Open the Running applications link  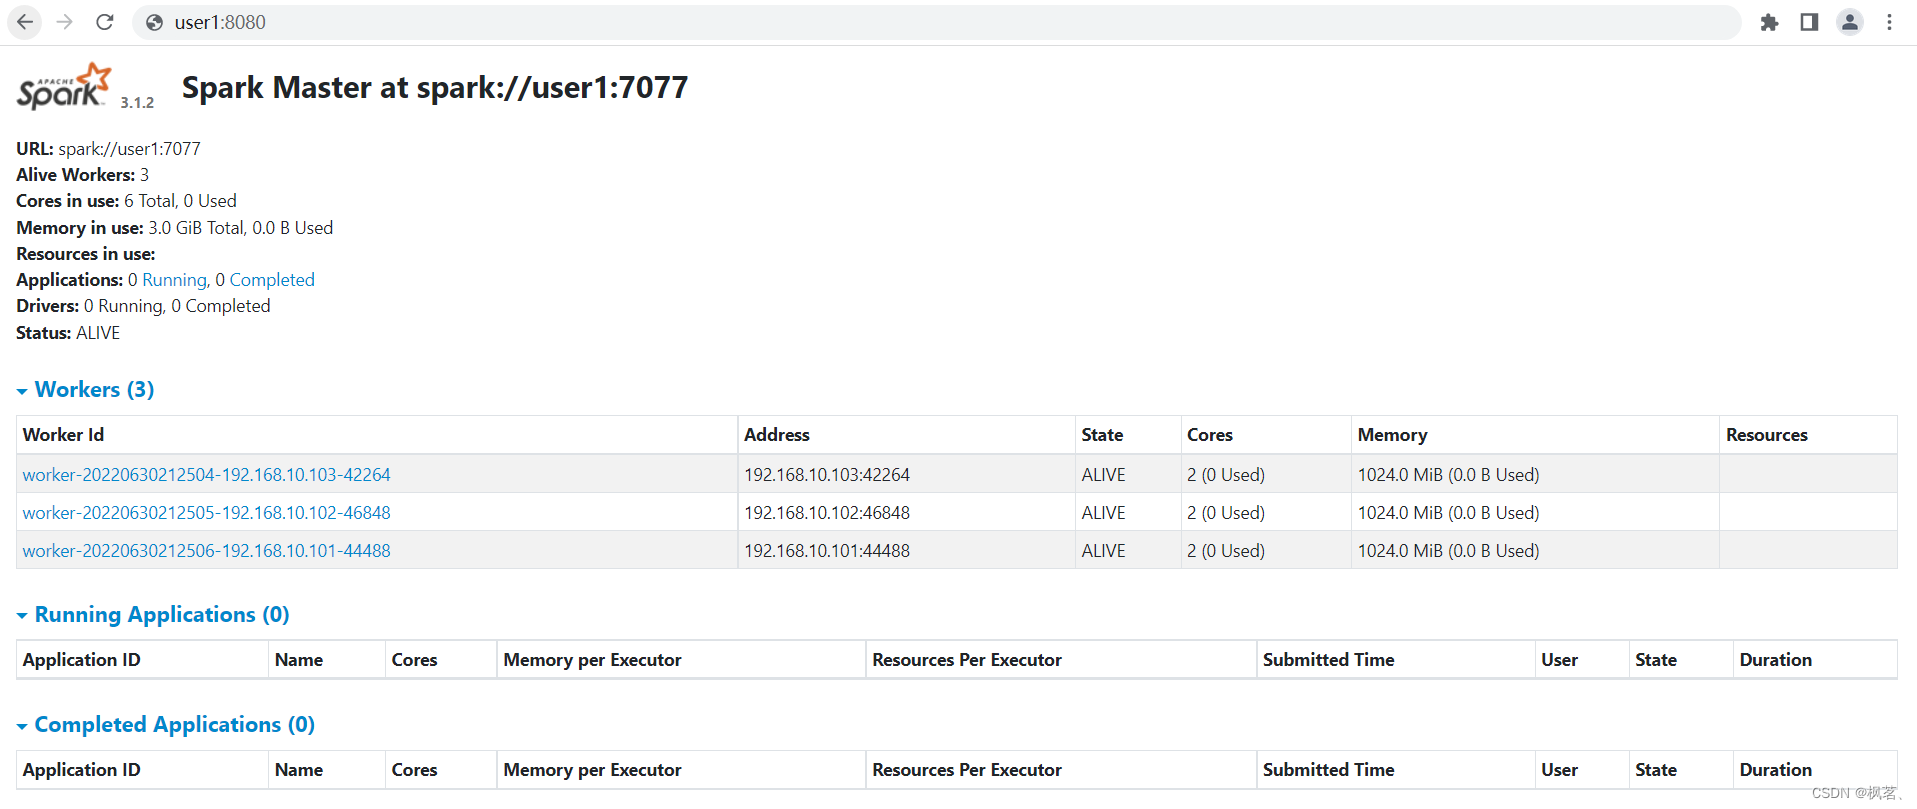(174, 280)
